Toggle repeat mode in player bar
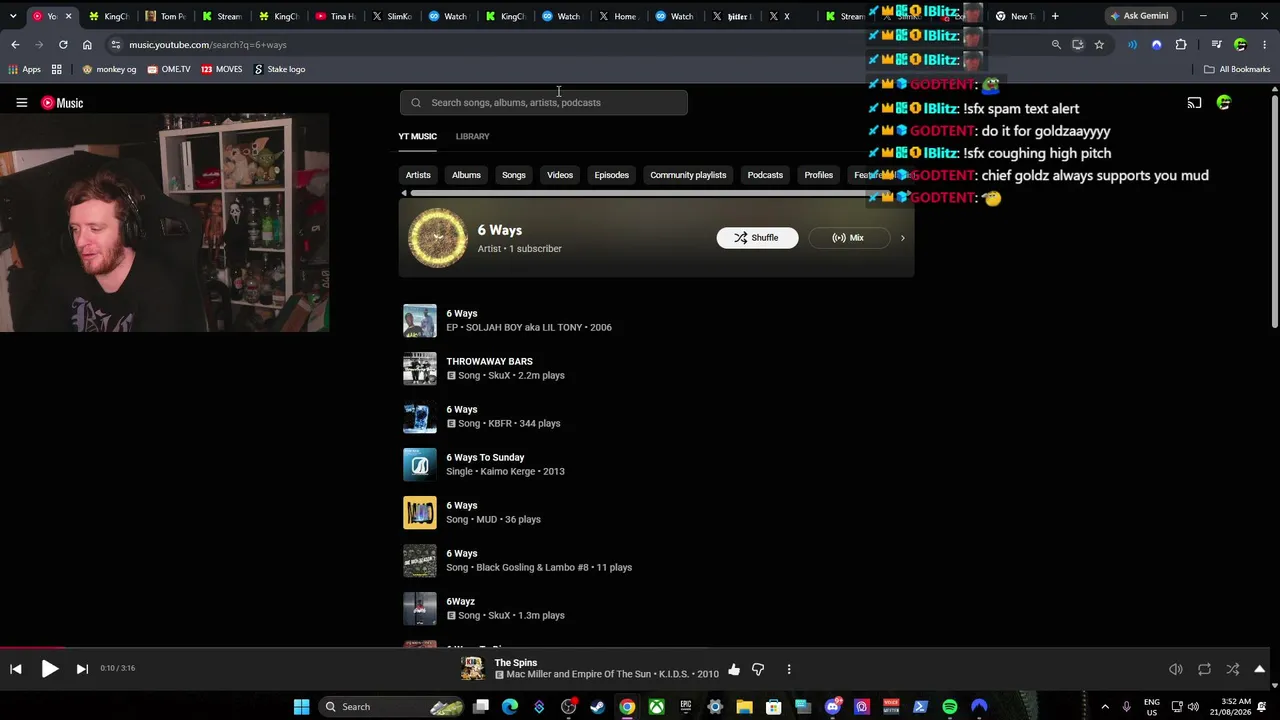Screen dimensions: 1280x720 1204,670
